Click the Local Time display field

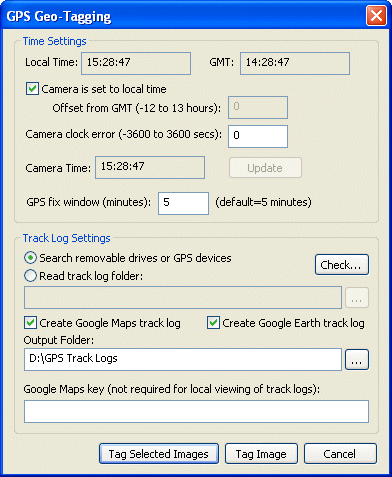point(136,63)
